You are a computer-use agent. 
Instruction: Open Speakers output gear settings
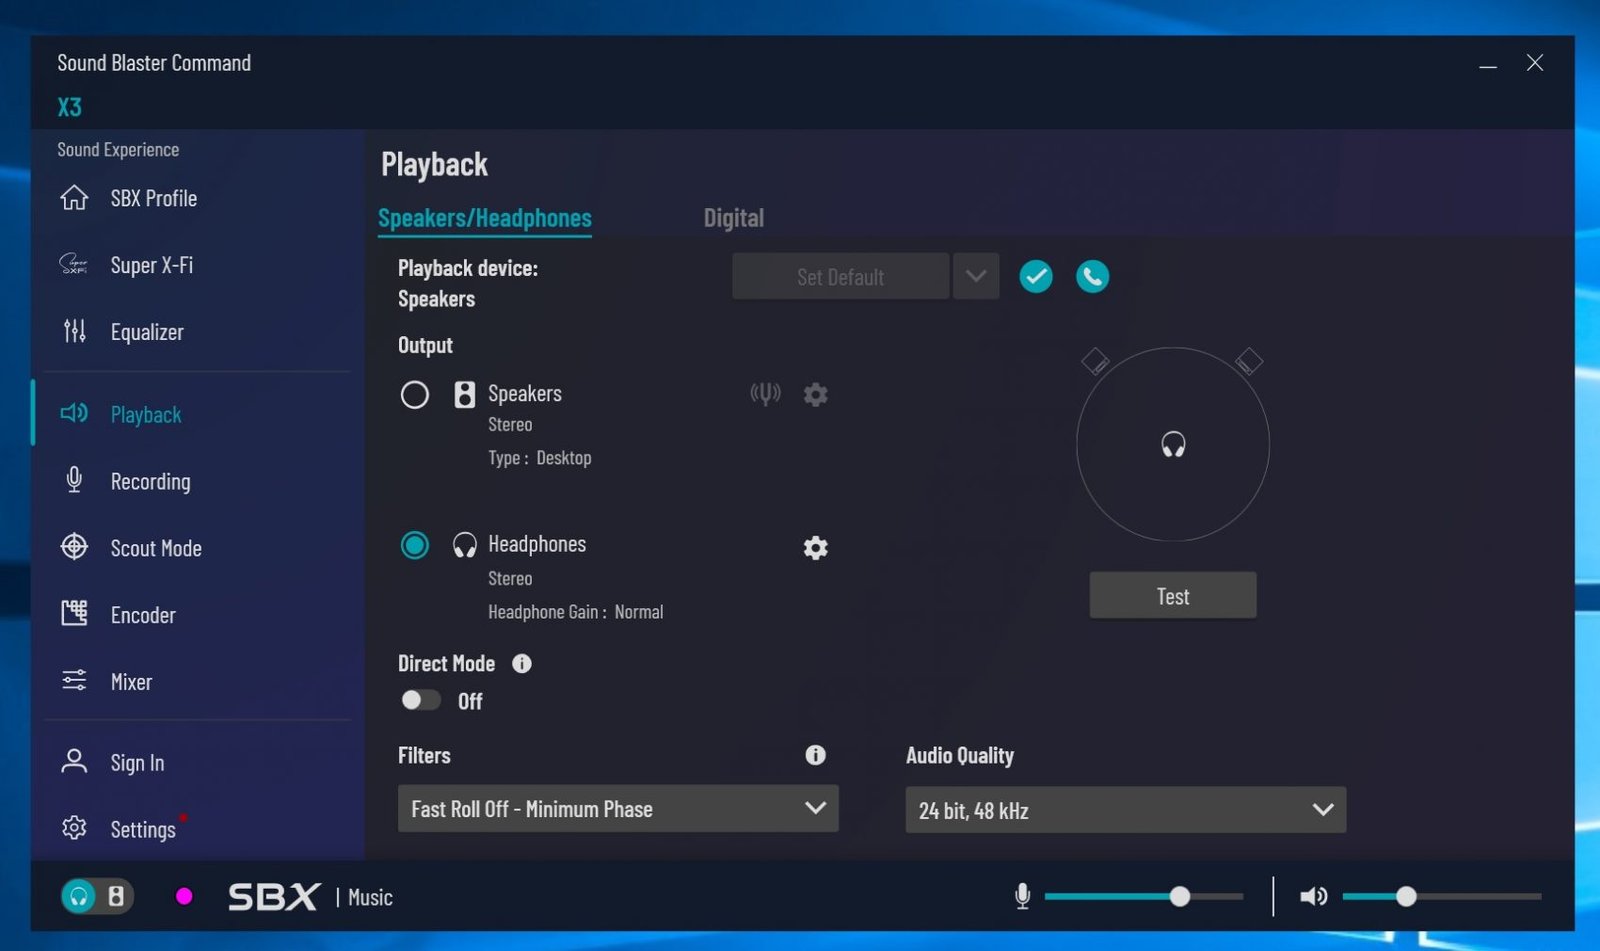pyautogui.click(x=816, y=394)
